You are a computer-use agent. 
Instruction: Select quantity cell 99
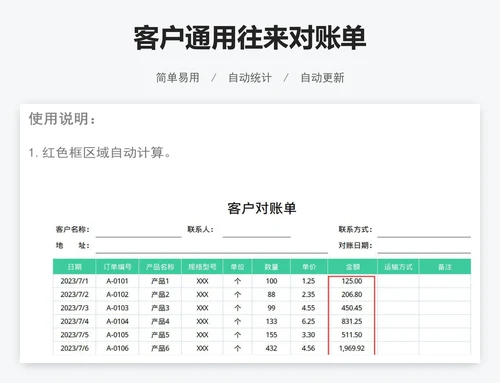pos(271,308)
